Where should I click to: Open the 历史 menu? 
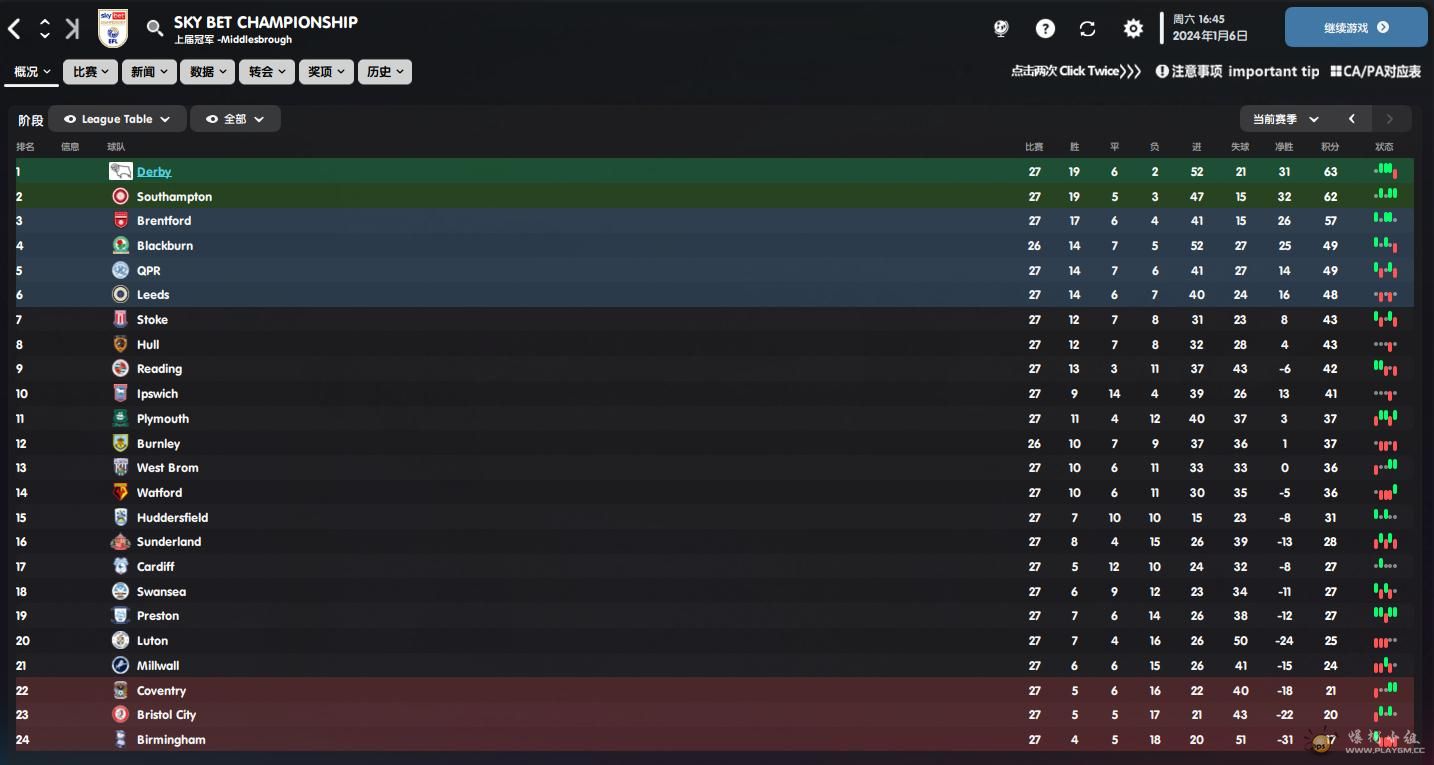(385, 72)
